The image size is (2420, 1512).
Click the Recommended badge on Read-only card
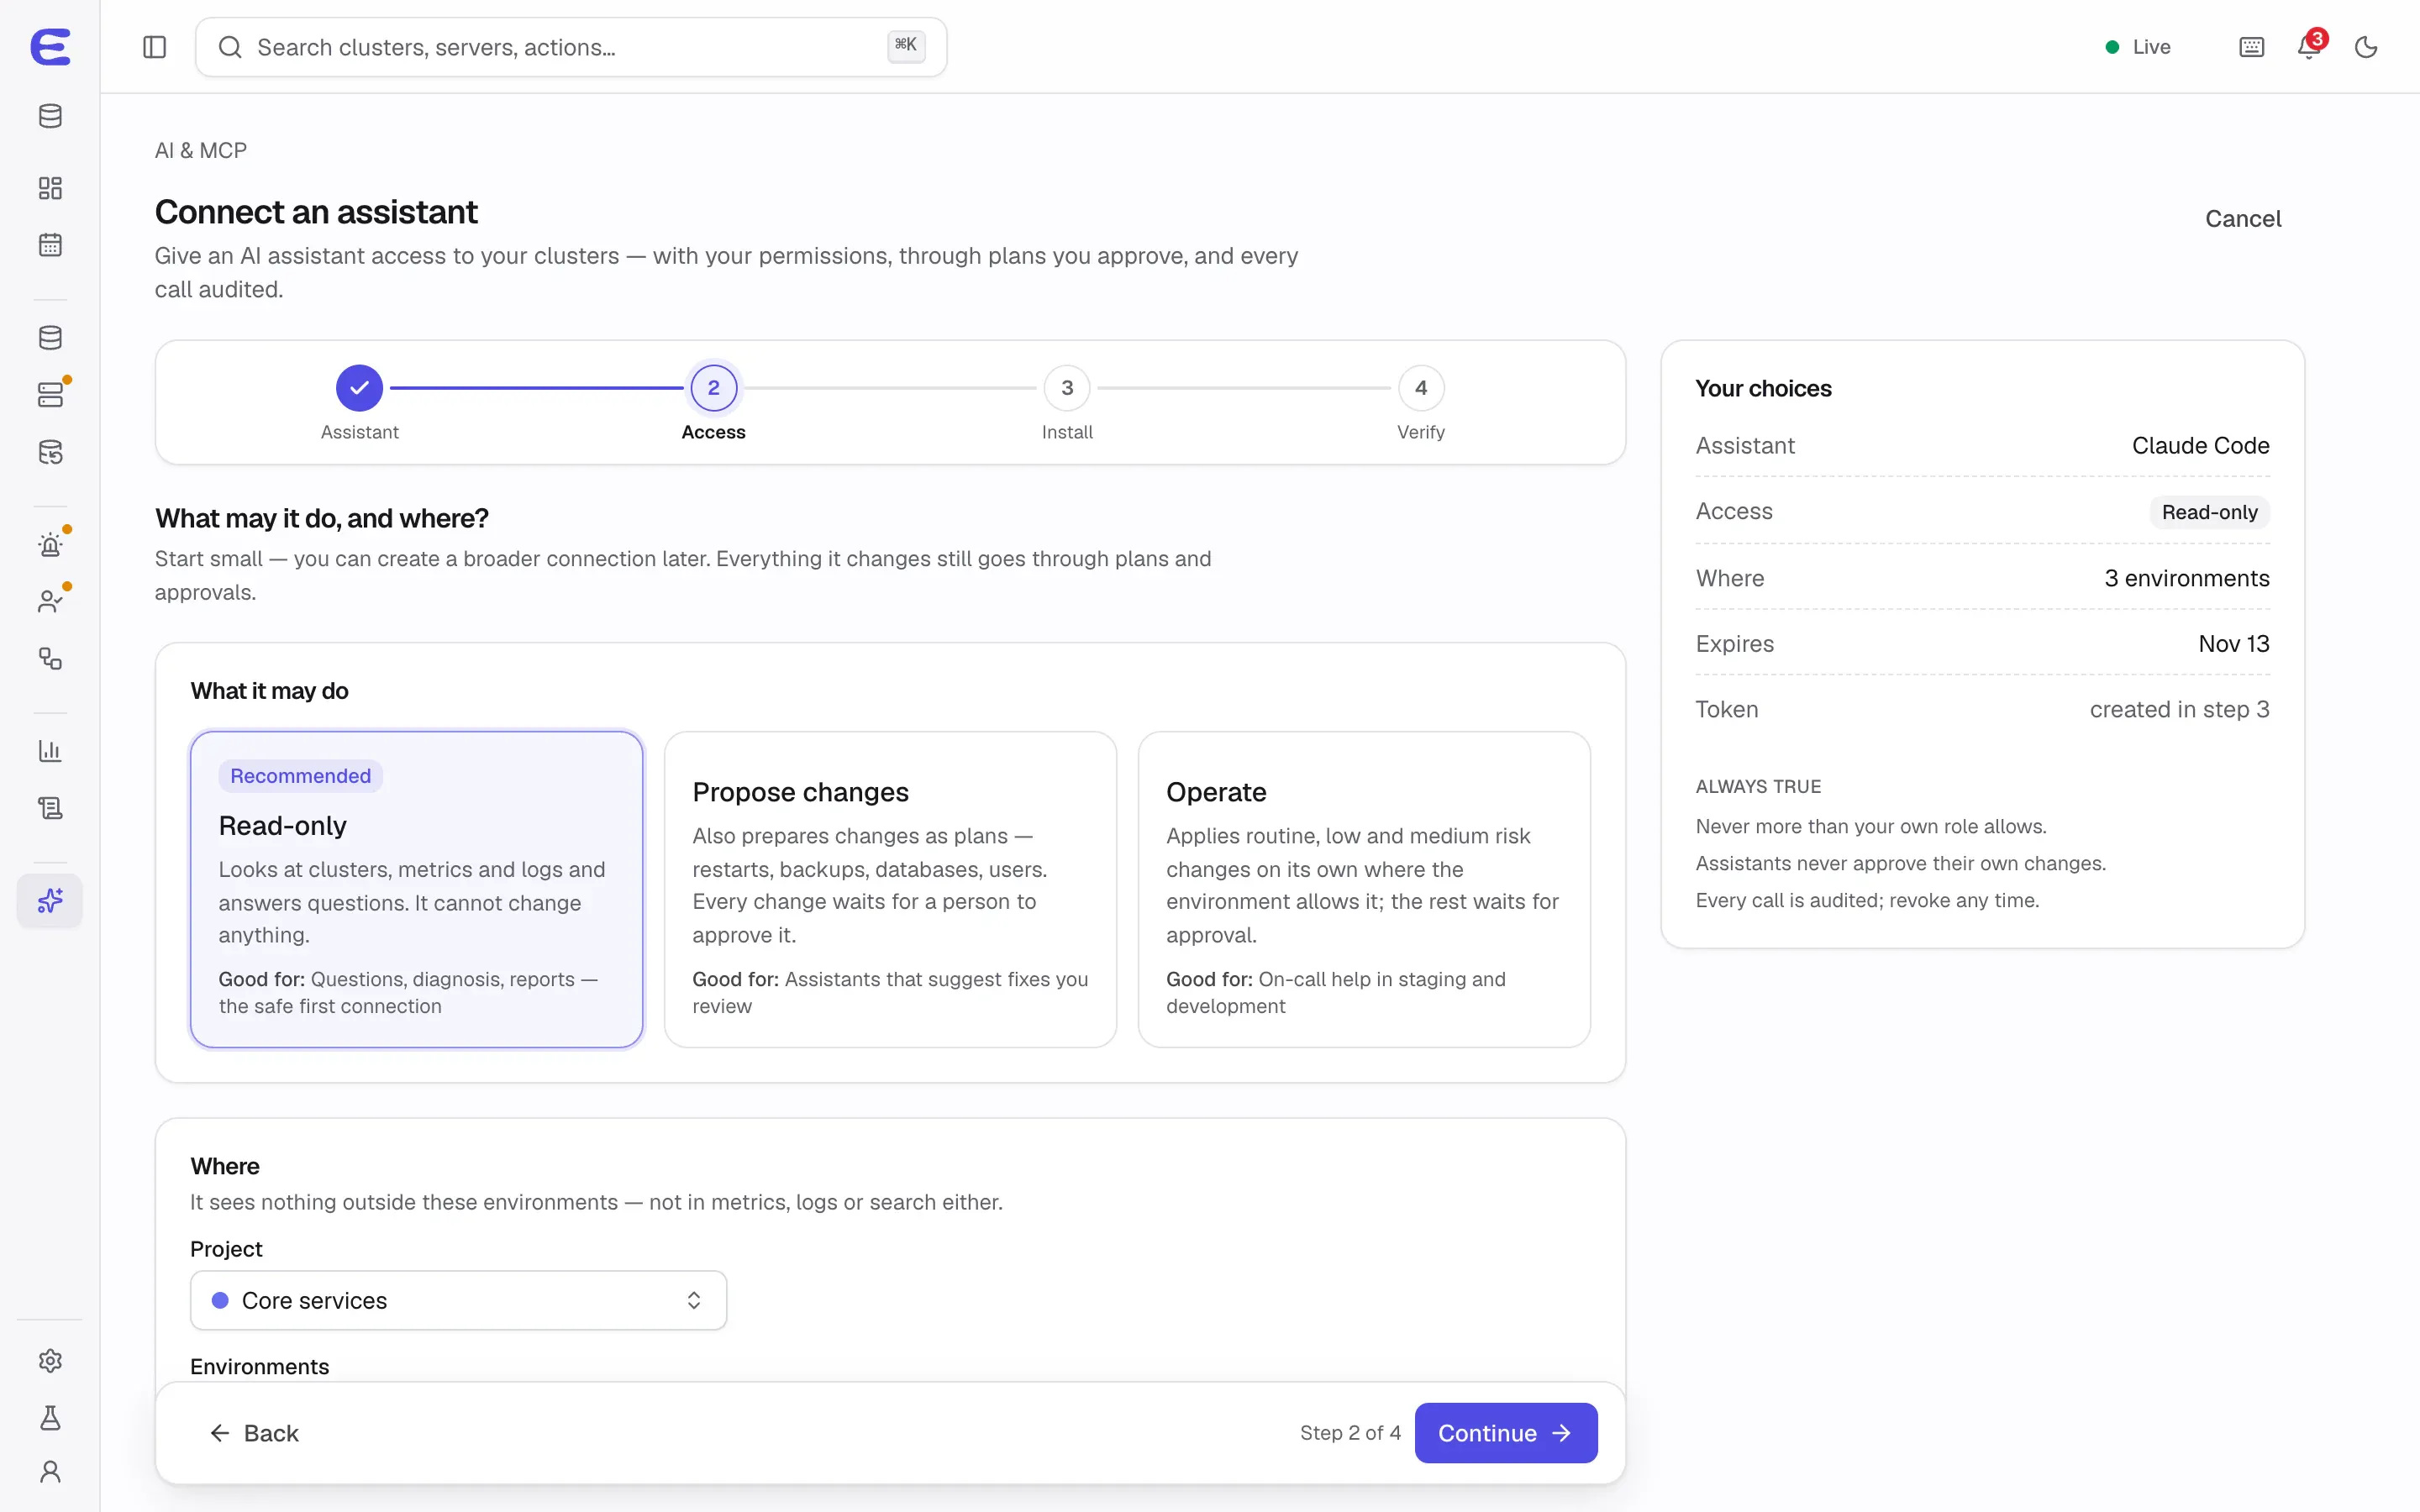point(300,776)
